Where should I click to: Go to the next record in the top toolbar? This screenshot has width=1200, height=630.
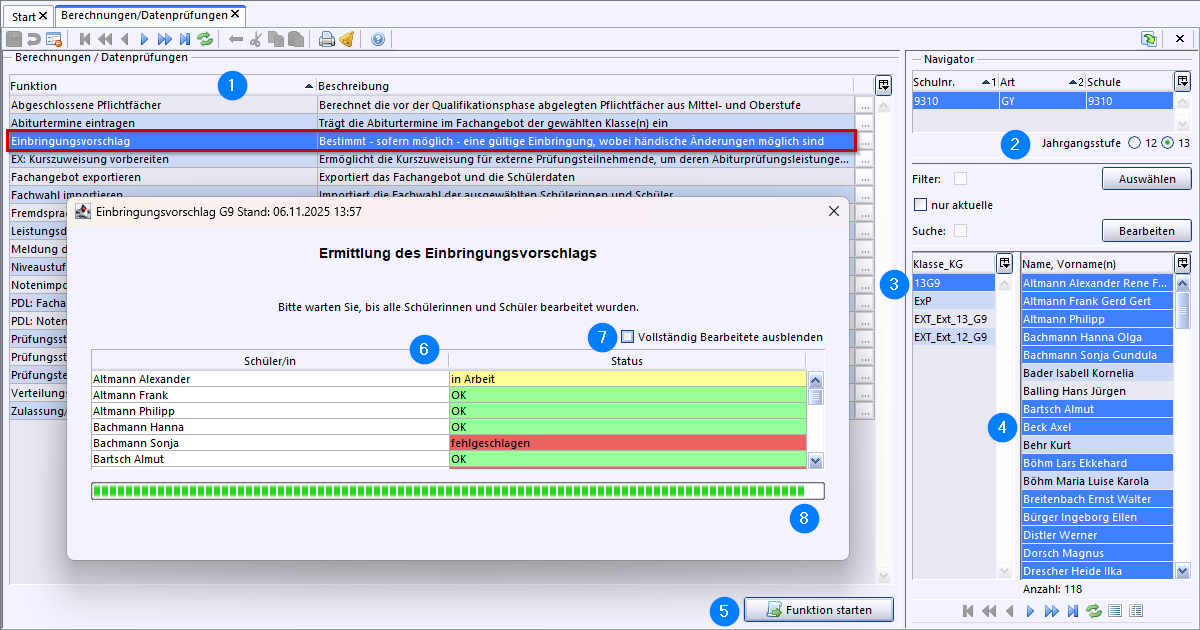[x=145, y=40]
